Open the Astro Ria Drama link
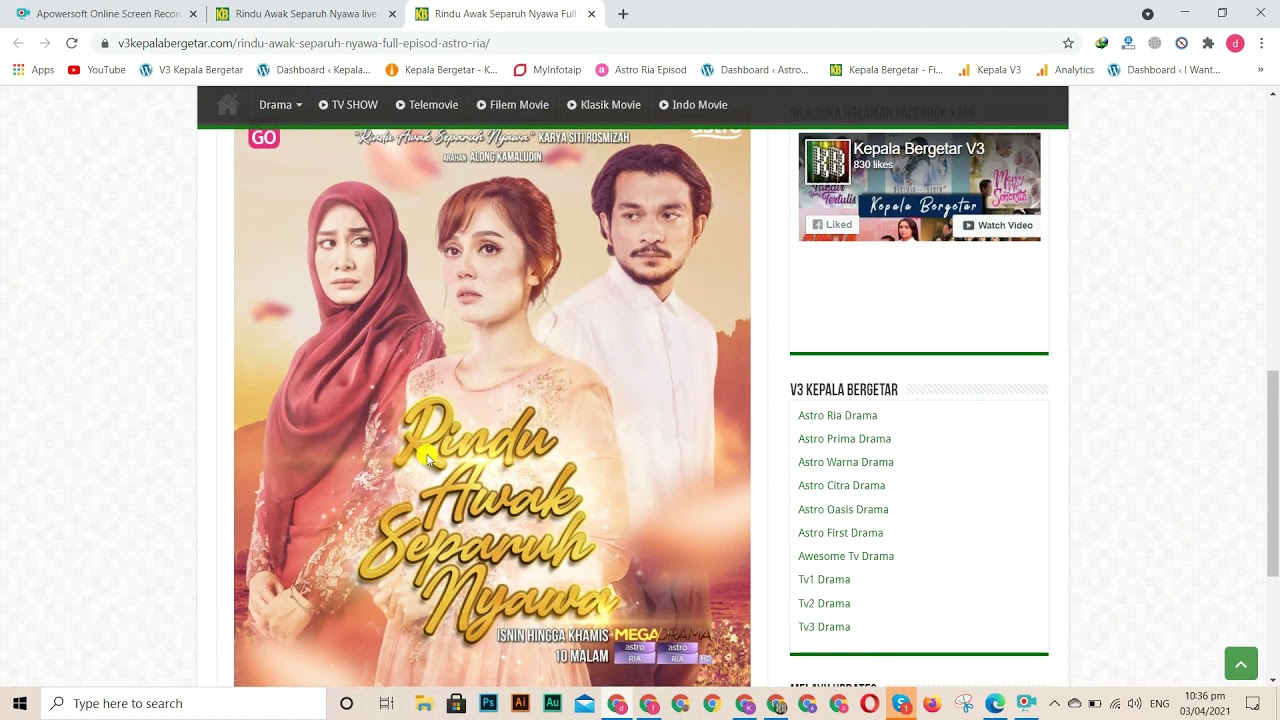 837,415
